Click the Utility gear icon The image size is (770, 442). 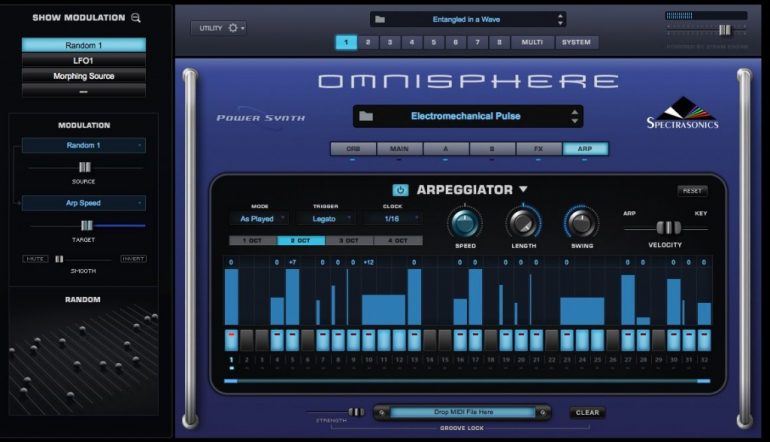click(234, 28)
